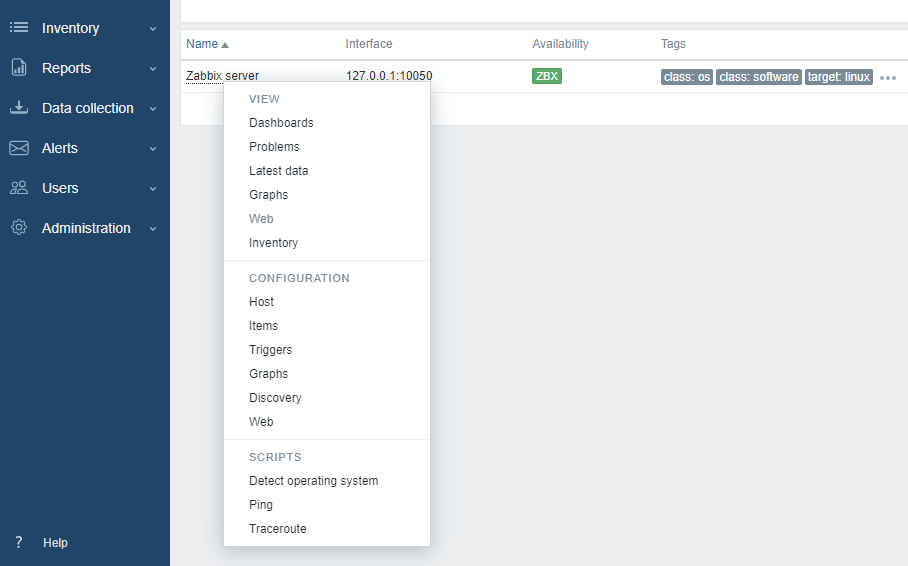Select Dashboards from the View section
This screenshot has width=908, height=566.
pyautogui.click(x=281, y=123)
